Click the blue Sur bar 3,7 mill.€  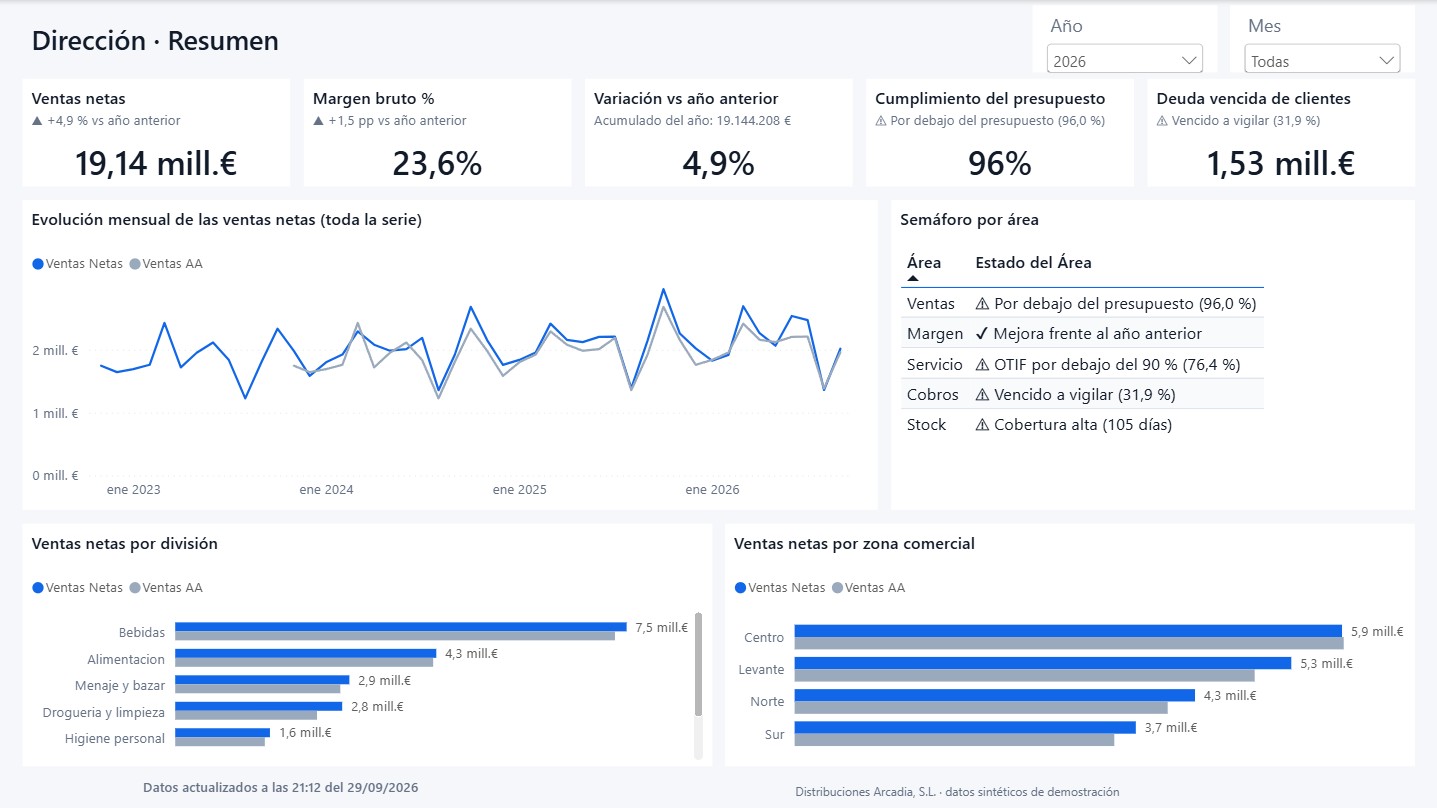pyautogui.click(x=965, y=727)
